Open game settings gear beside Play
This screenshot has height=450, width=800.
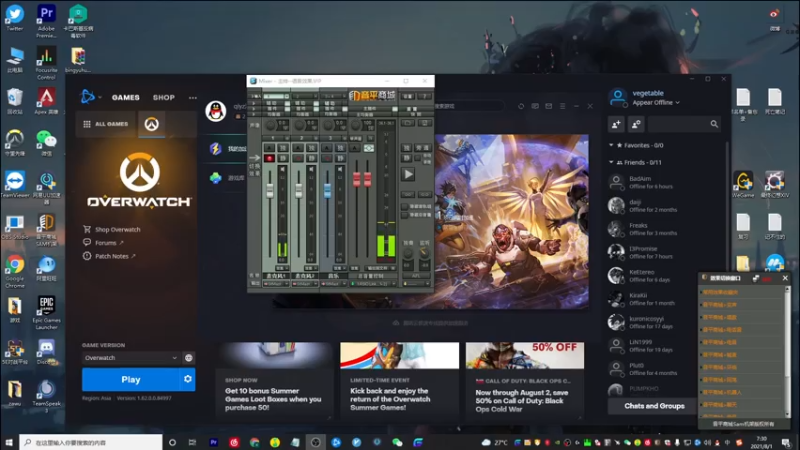(x=188, y=379)
